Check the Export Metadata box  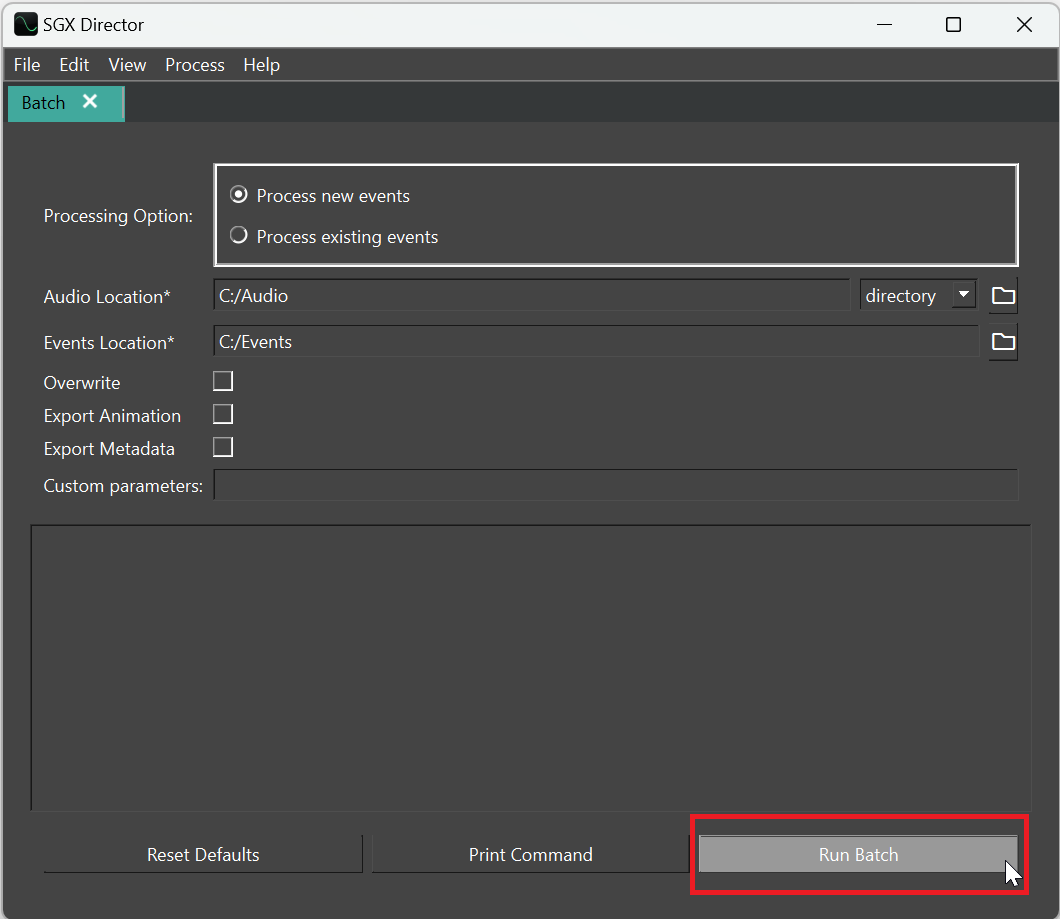coord(223,447)
